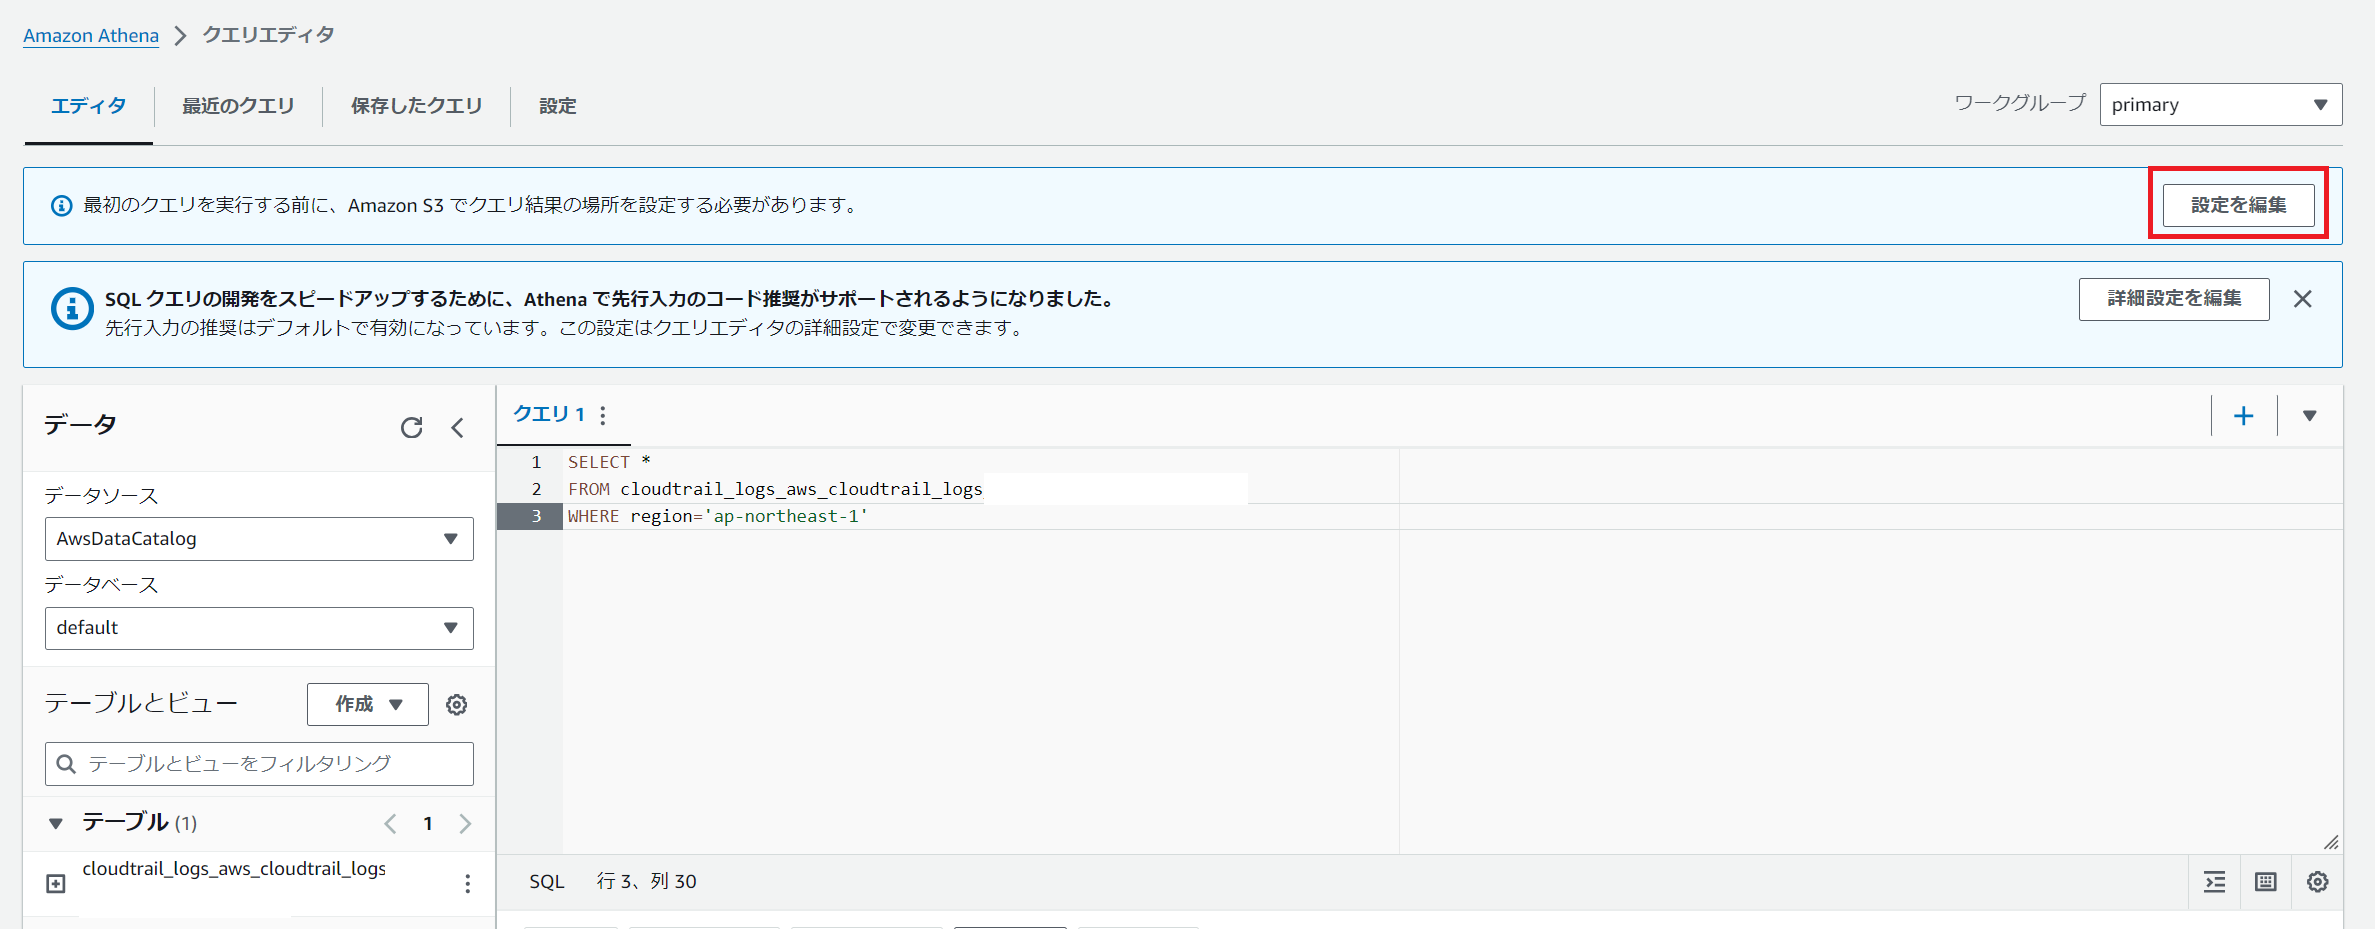Open query tabs dropdown arrow
Viewport: 2375px width, 929px height.
click(x=2309, y=416)
